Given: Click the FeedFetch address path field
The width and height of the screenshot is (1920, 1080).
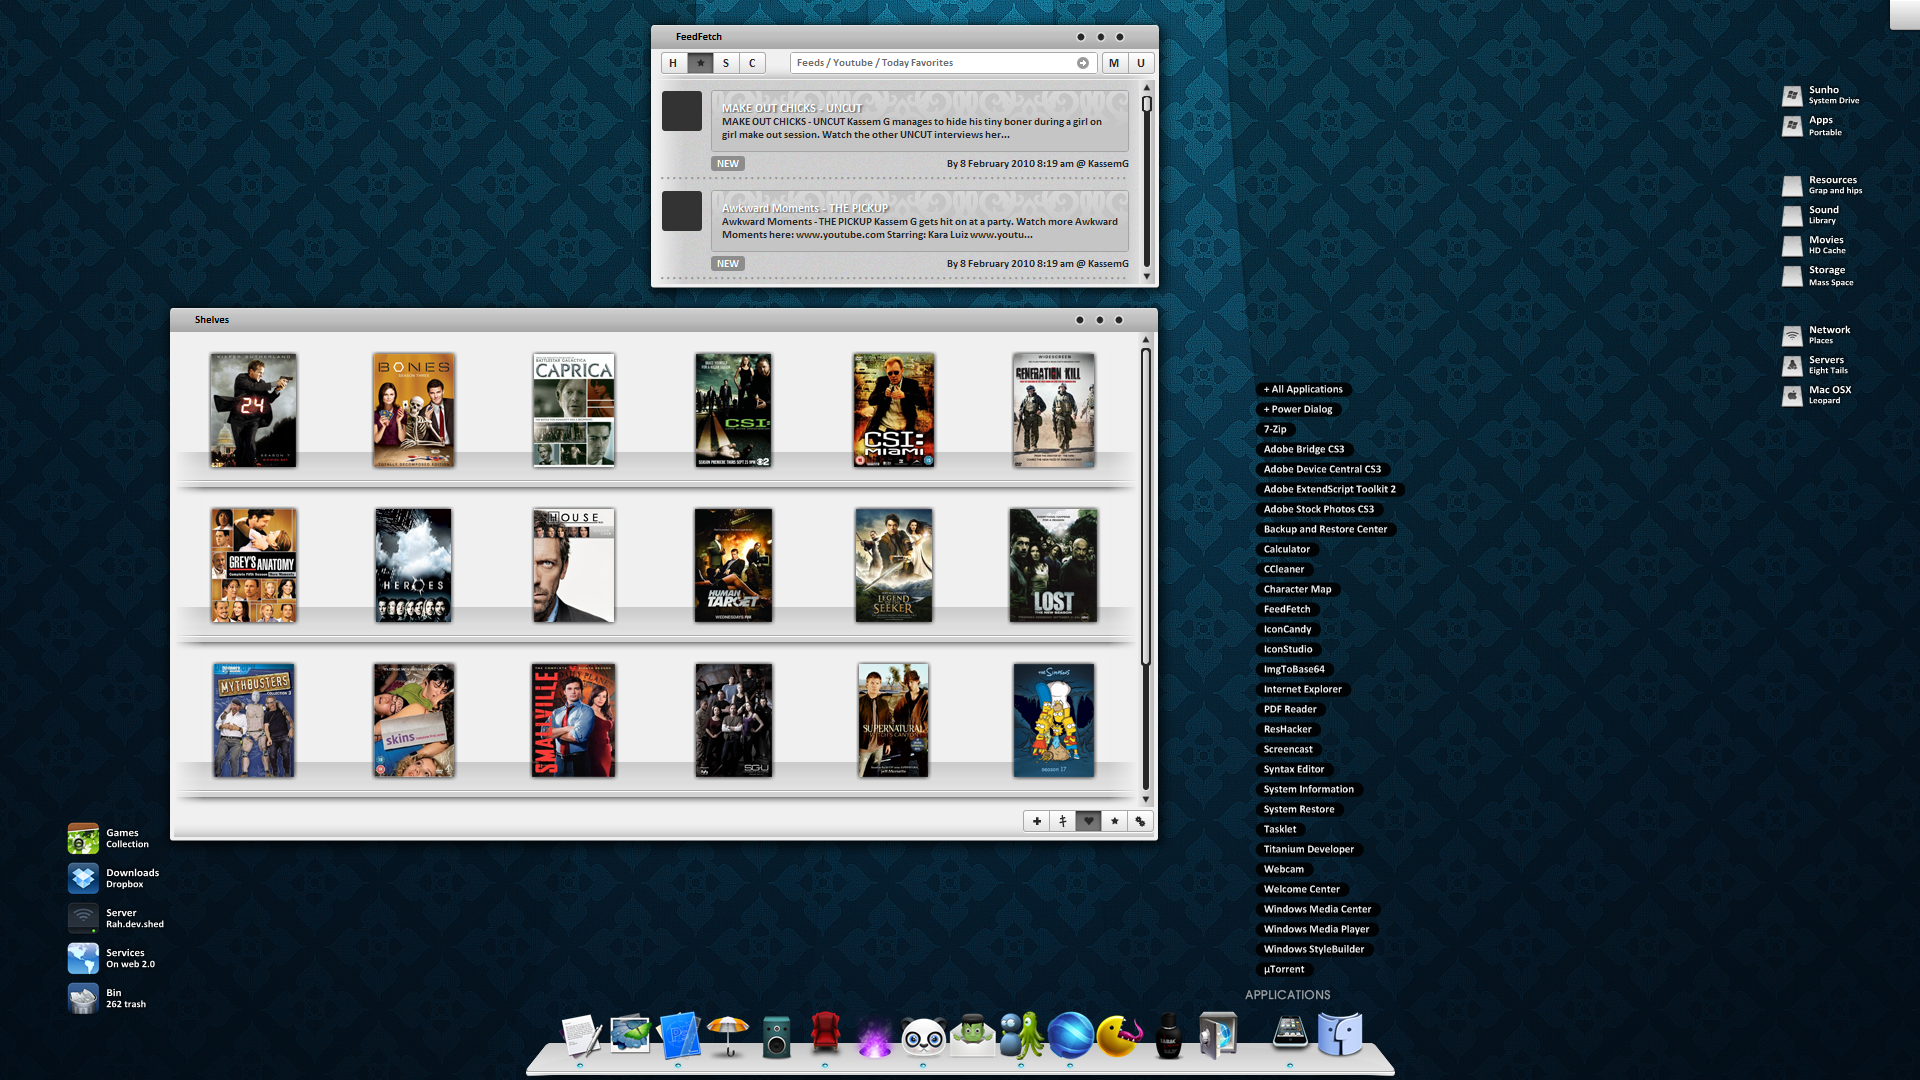Looking at the screenshot, I should click(x=942, y=63).
